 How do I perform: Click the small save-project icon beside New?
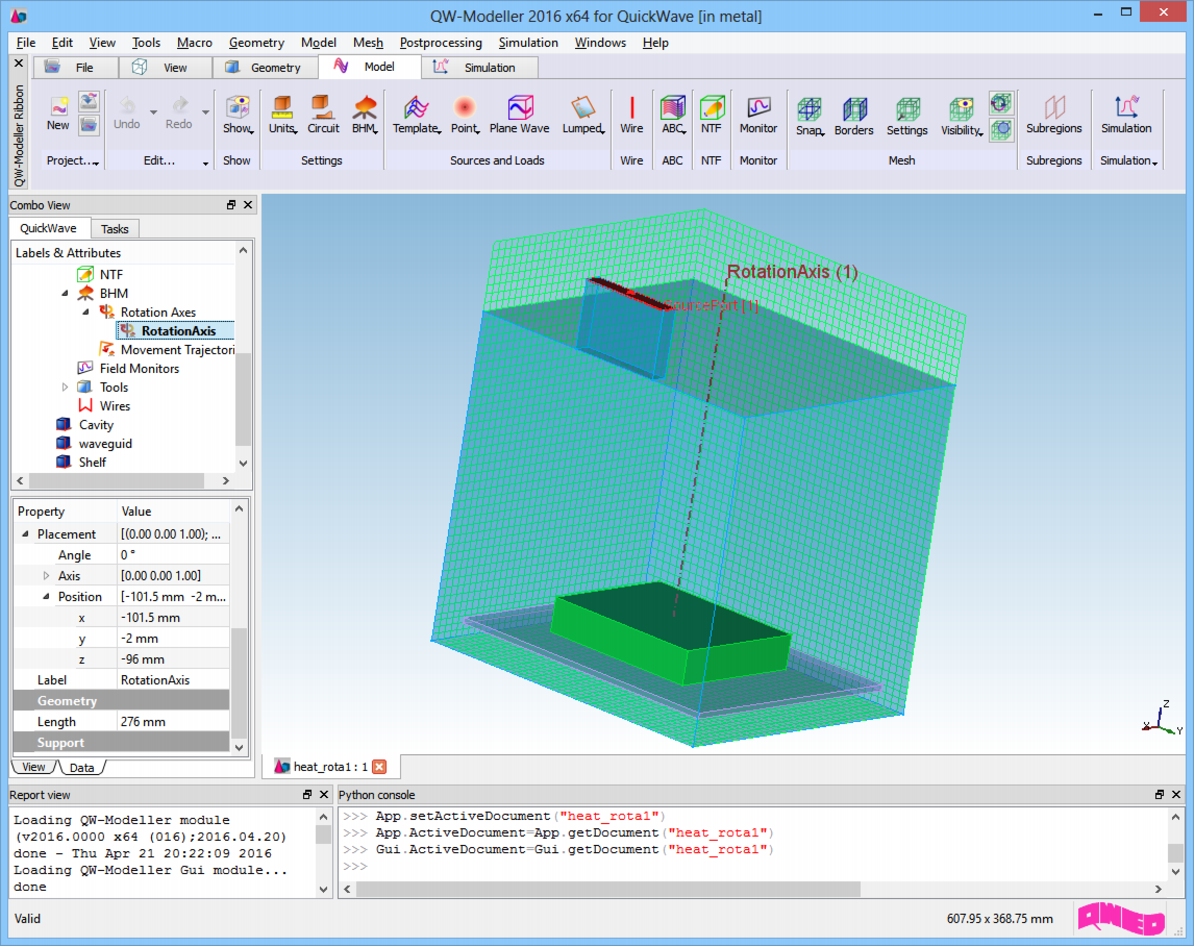(89, 101)
